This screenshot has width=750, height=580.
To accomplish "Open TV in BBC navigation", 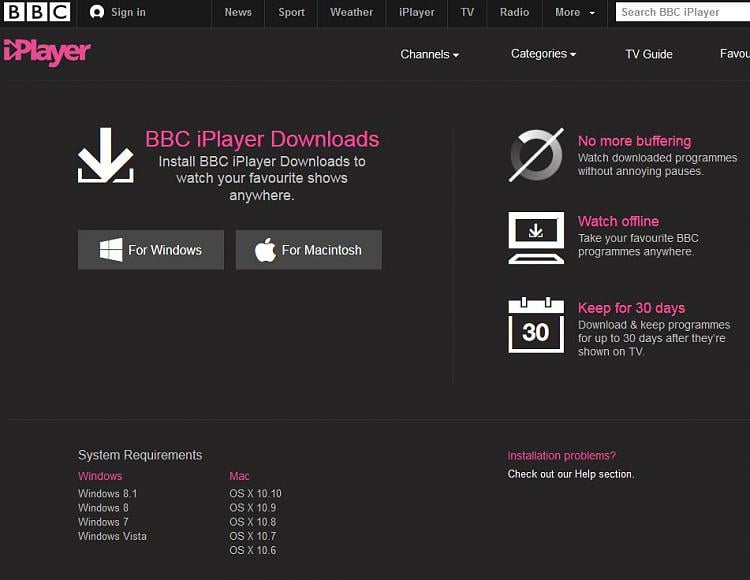I will coord(467,12).
